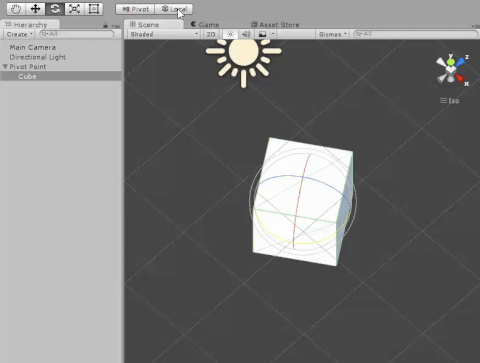Toggle the Local handle rotation button
This screenshot has height=363, width=480.
(x=174, y=9)
